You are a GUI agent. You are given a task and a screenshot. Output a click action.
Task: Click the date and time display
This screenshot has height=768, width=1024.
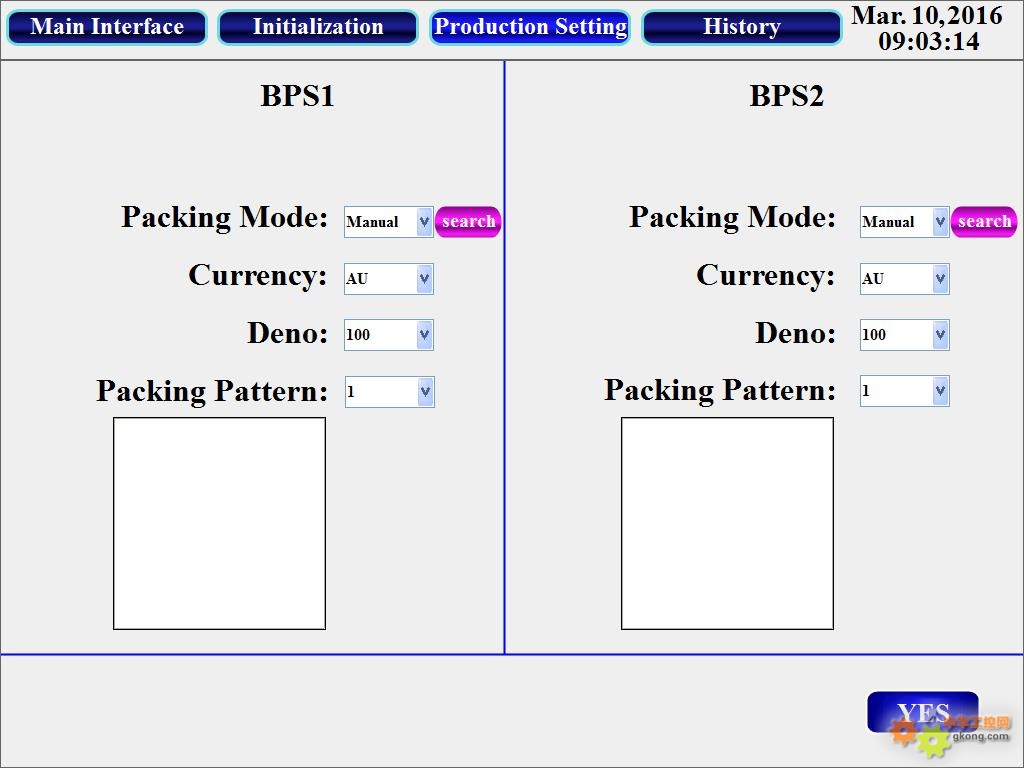click(927, 29)
